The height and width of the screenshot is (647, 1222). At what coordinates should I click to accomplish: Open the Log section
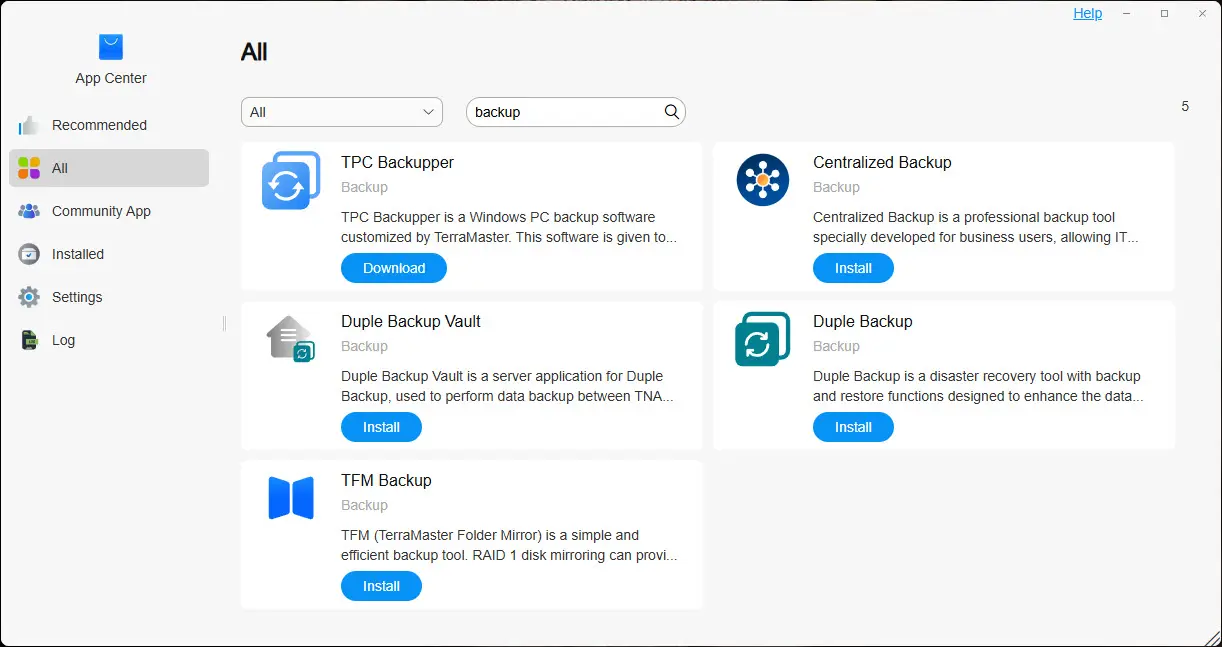pos(63,340)
